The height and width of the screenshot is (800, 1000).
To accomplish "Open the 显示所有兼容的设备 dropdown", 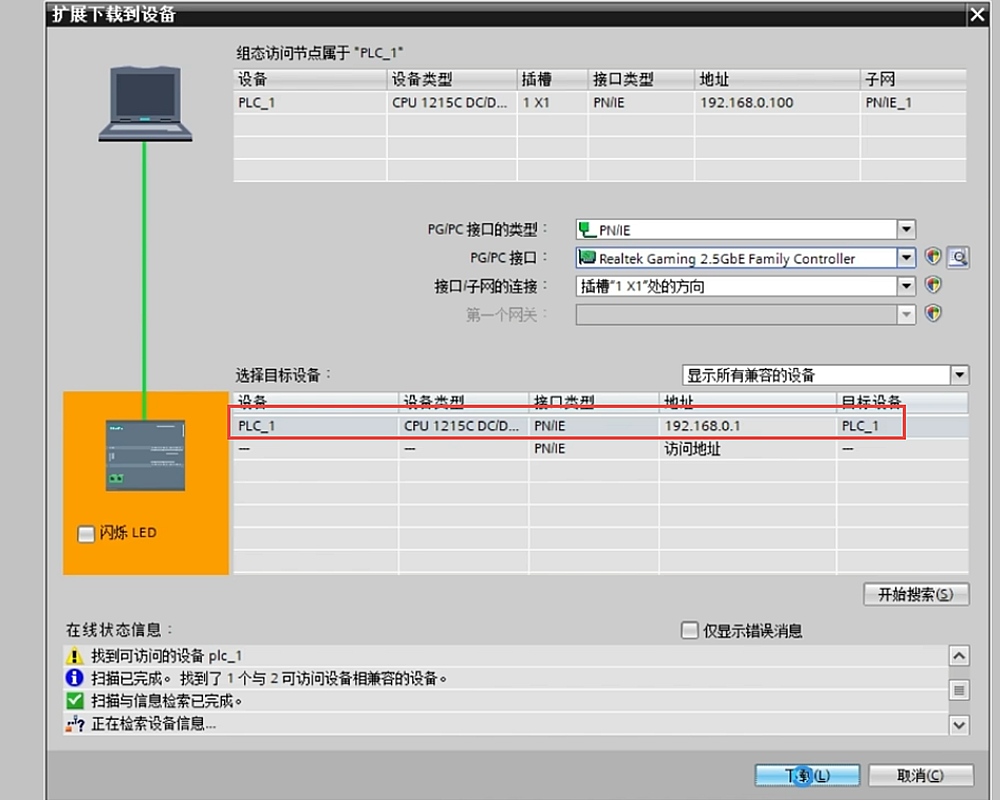I will pyautogui.click(x=959, y=375).
